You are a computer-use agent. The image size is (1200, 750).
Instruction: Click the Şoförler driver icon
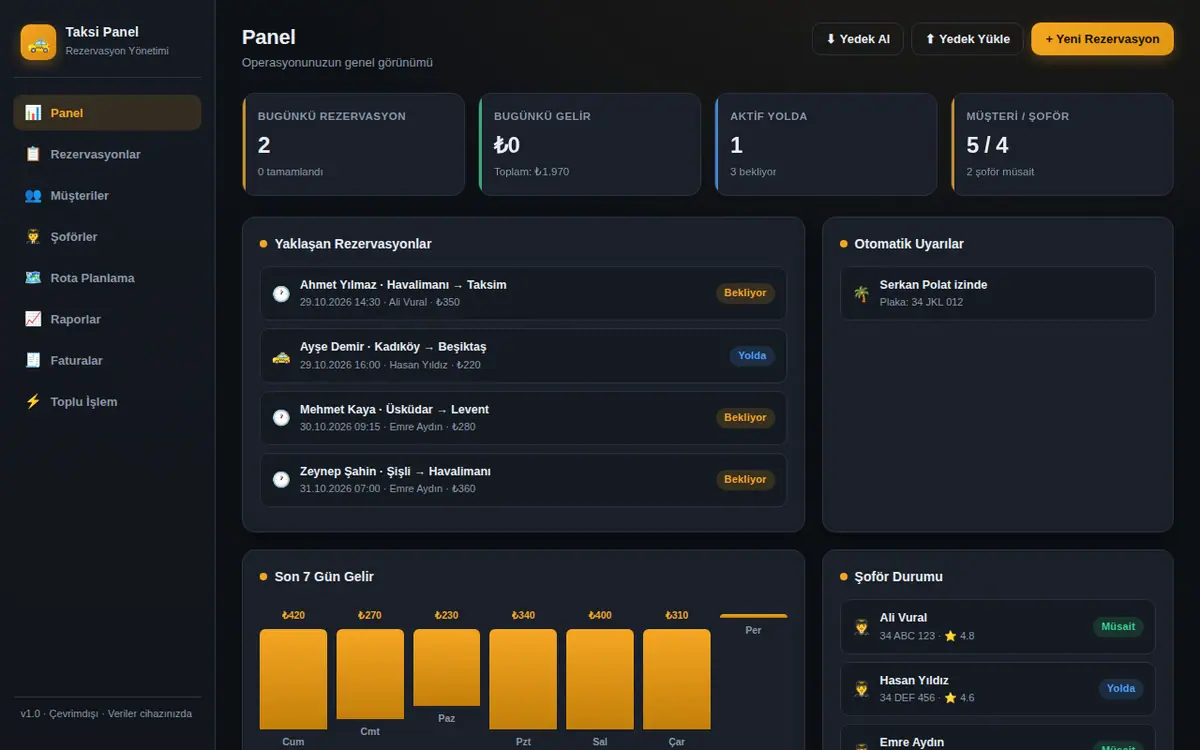tap(33, 237)
